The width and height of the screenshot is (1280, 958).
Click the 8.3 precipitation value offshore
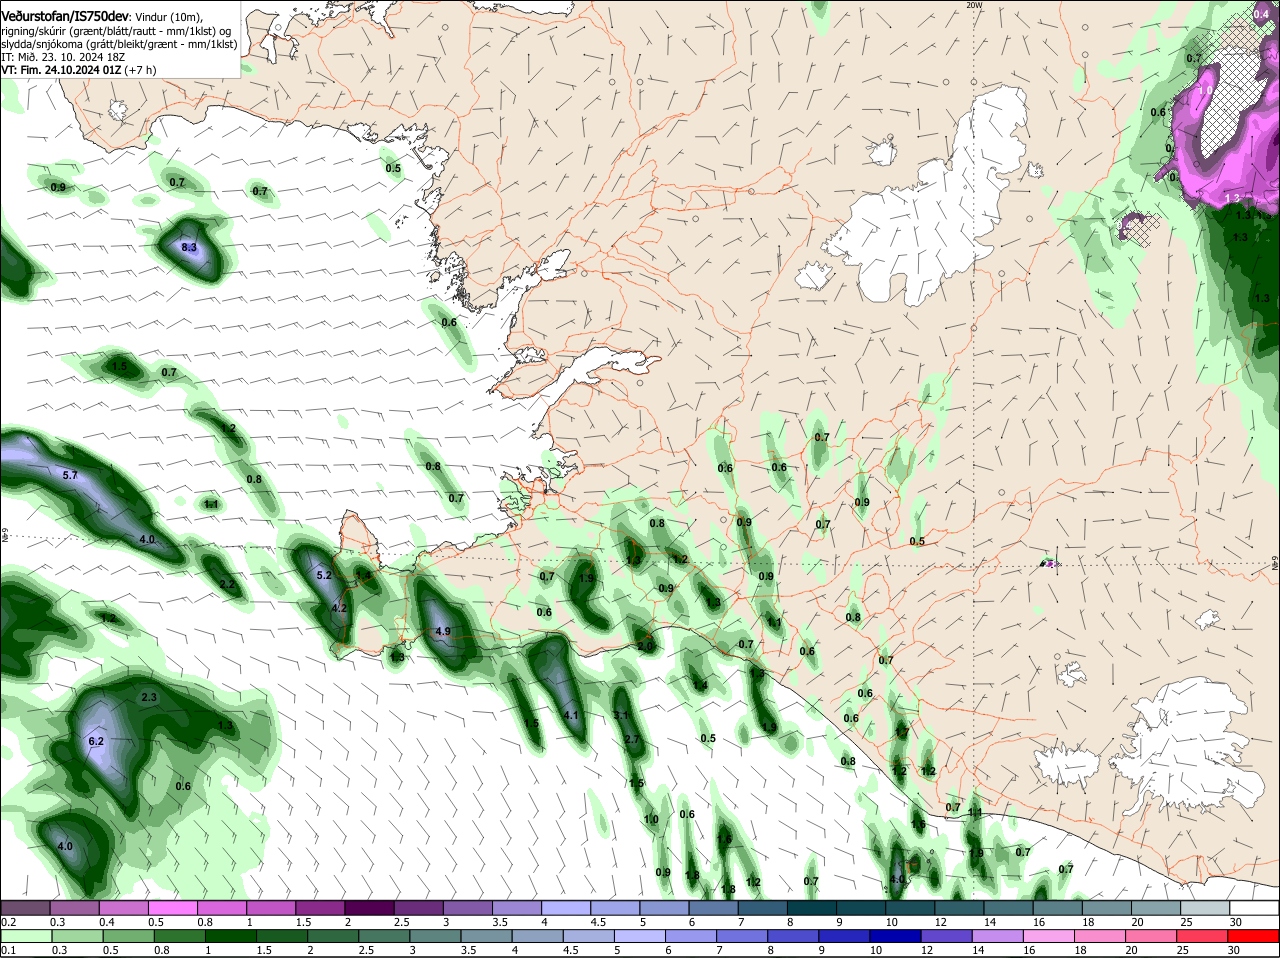tap(189, 247)
